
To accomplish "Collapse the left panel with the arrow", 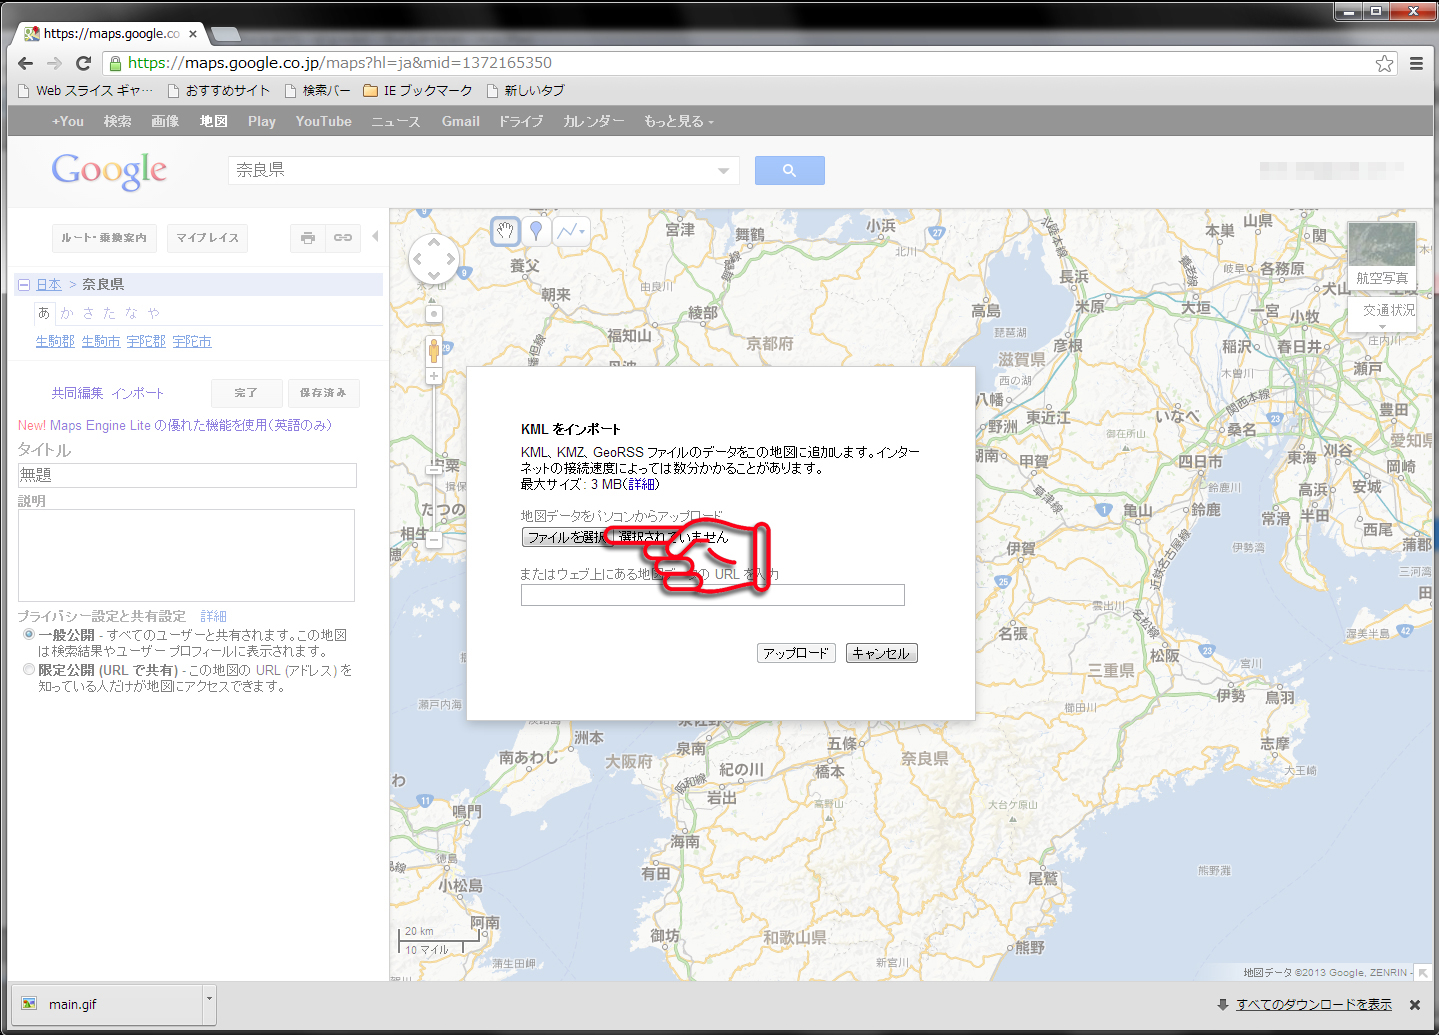I will click(375, 237).
